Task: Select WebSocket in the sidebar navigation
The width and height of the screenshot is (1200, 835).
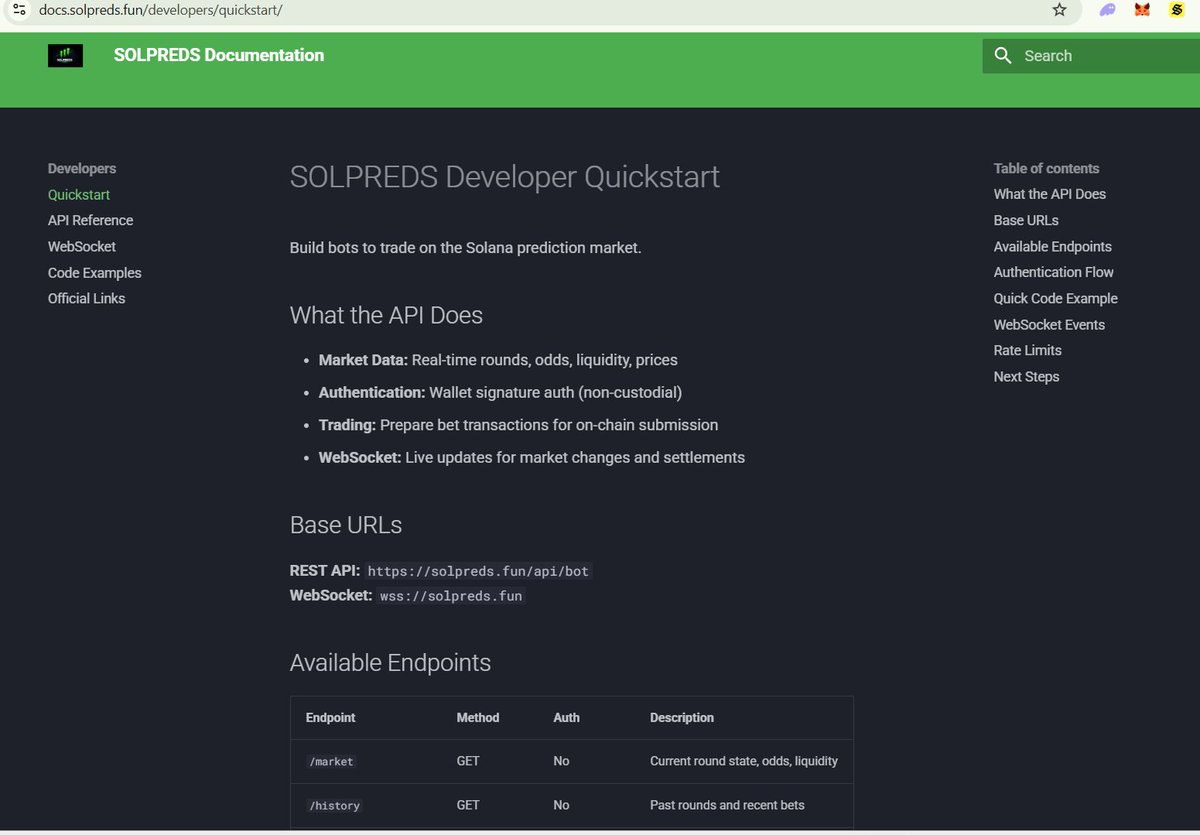Action: coord(81,246)
